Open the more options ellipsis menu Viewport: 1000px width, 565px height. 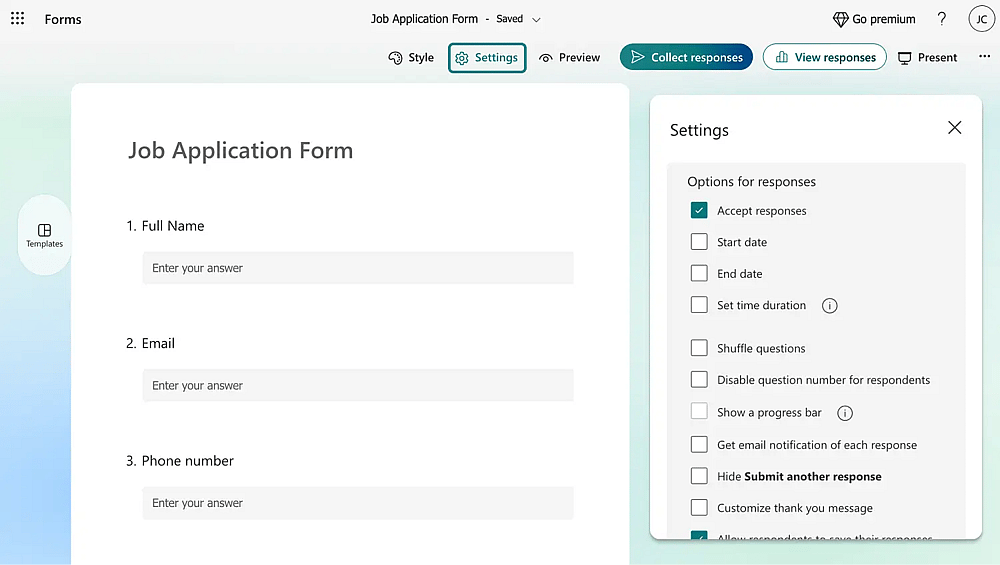point(985,57)
